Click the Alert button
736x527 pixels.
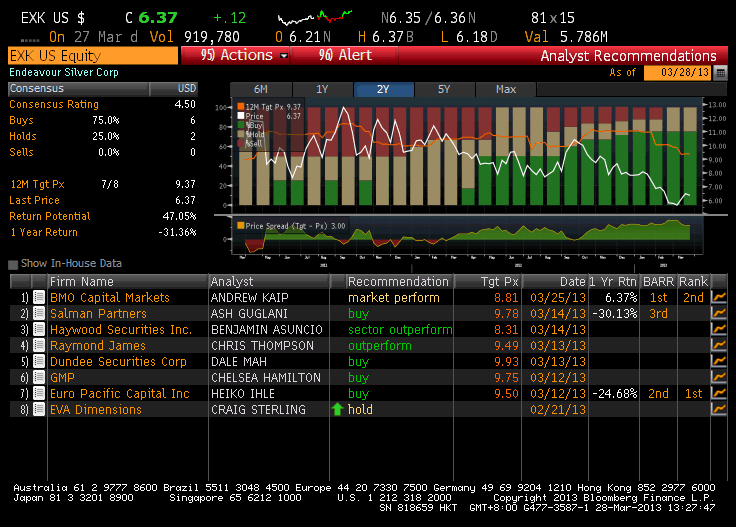pyautogui.click(x=345, y=55)
